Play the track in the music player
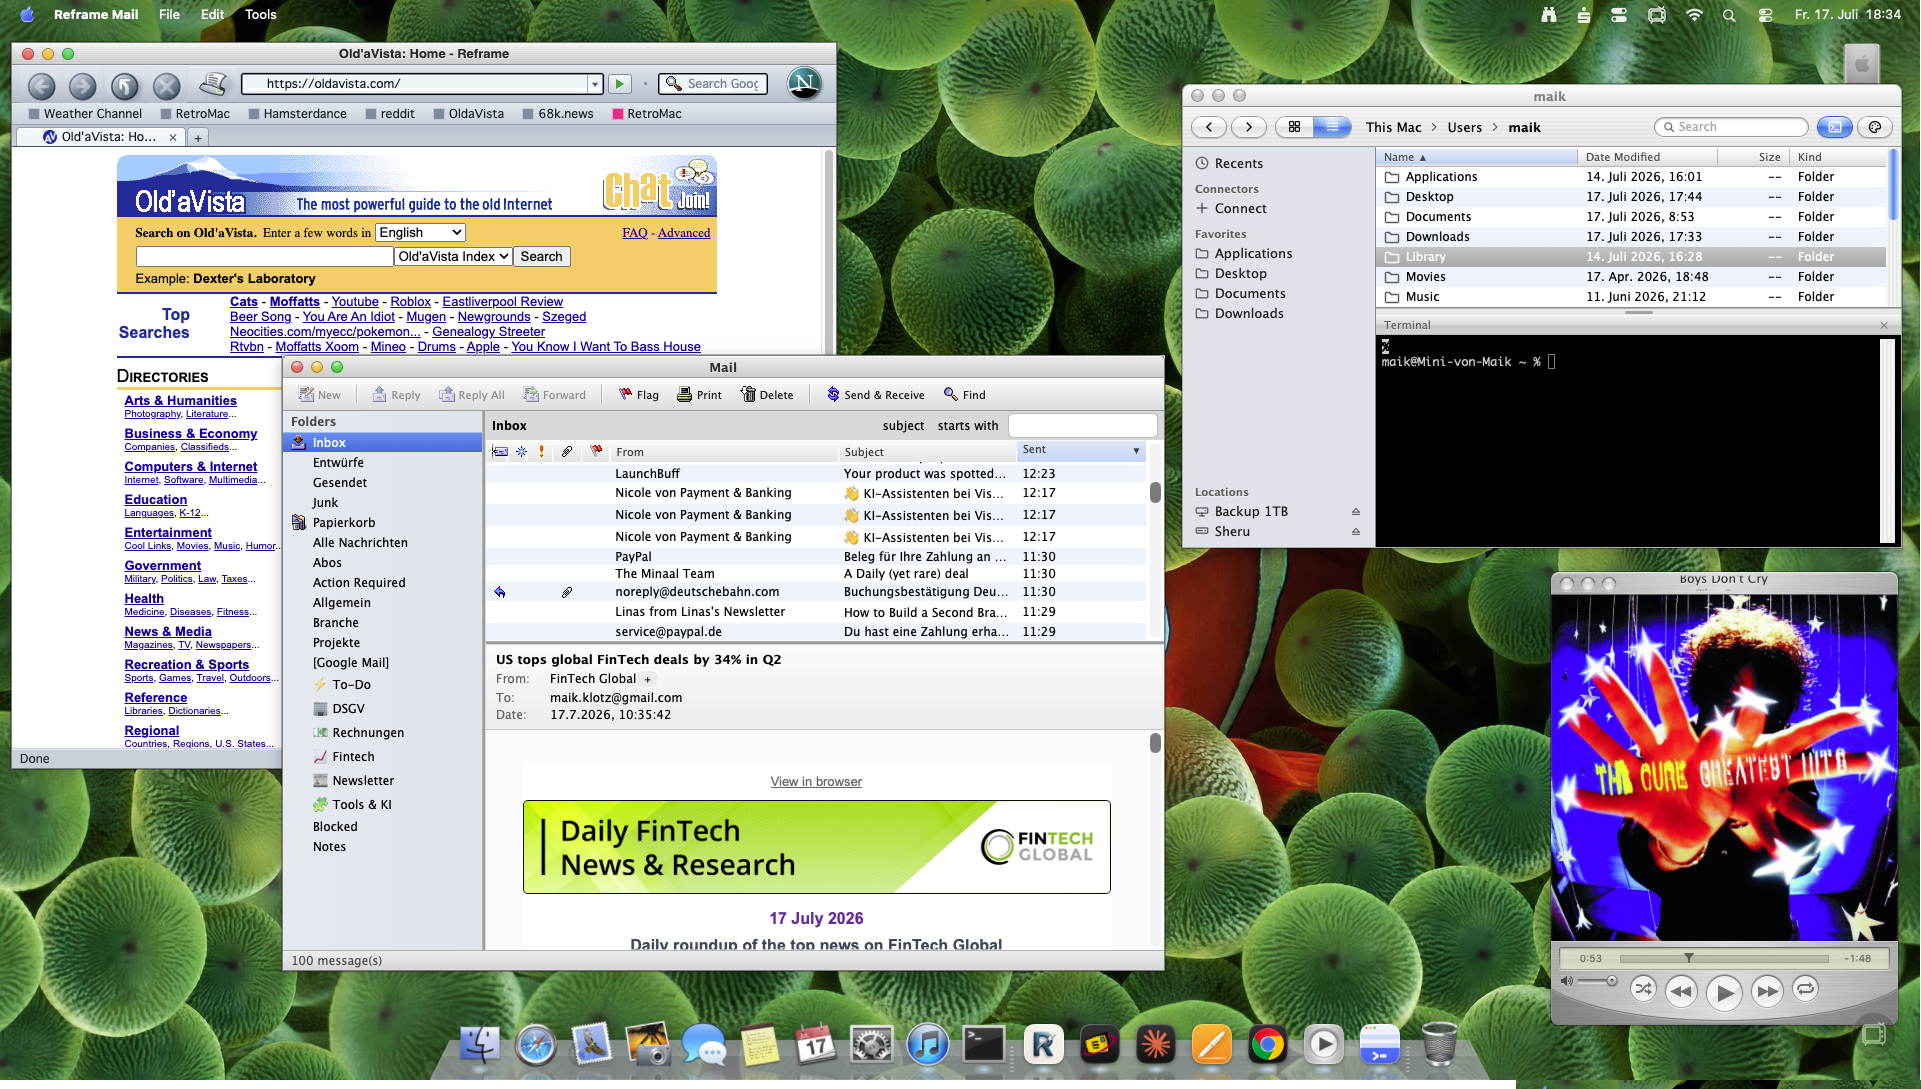The width and height of the screenshot is (1921, 1089). (x=1724, y=993)
